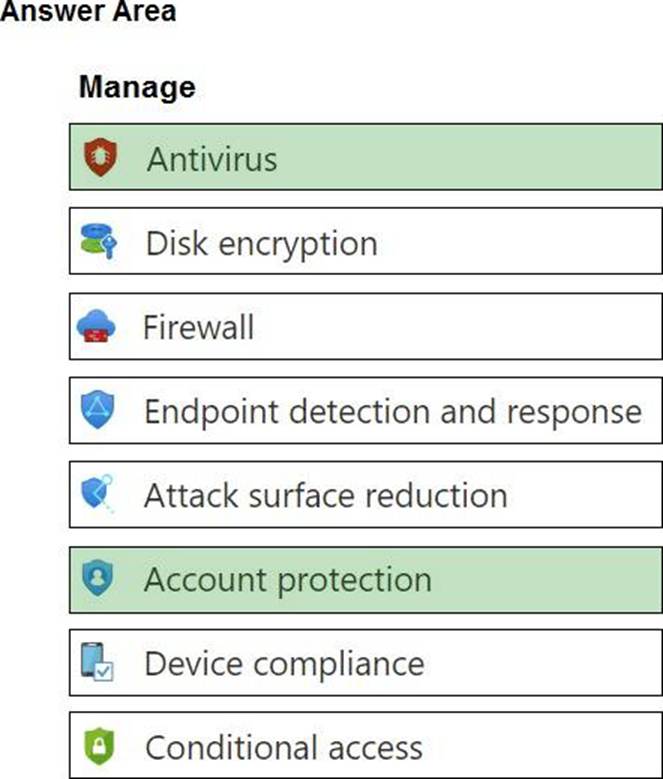Click the Manage section heading
Screen dimensions: 663x779
coord(137,87)
